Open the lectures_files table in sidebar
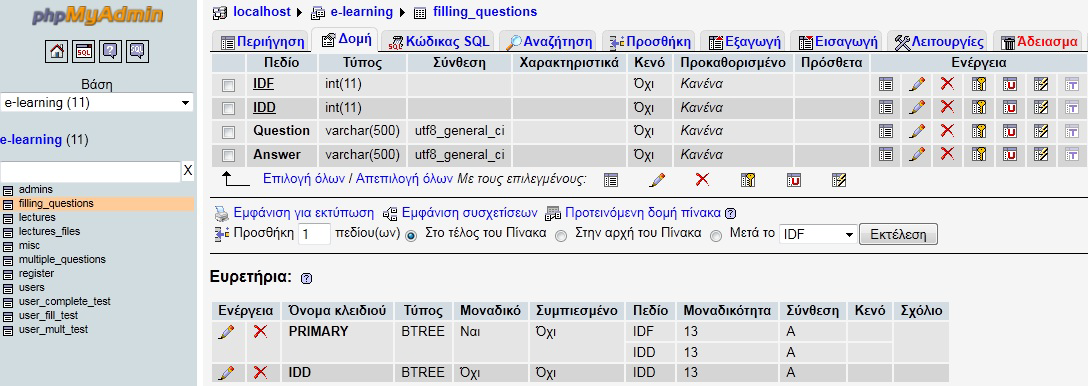Image resolution: width=1088 pixels, height=386 pixels. [x=49, y=231]
